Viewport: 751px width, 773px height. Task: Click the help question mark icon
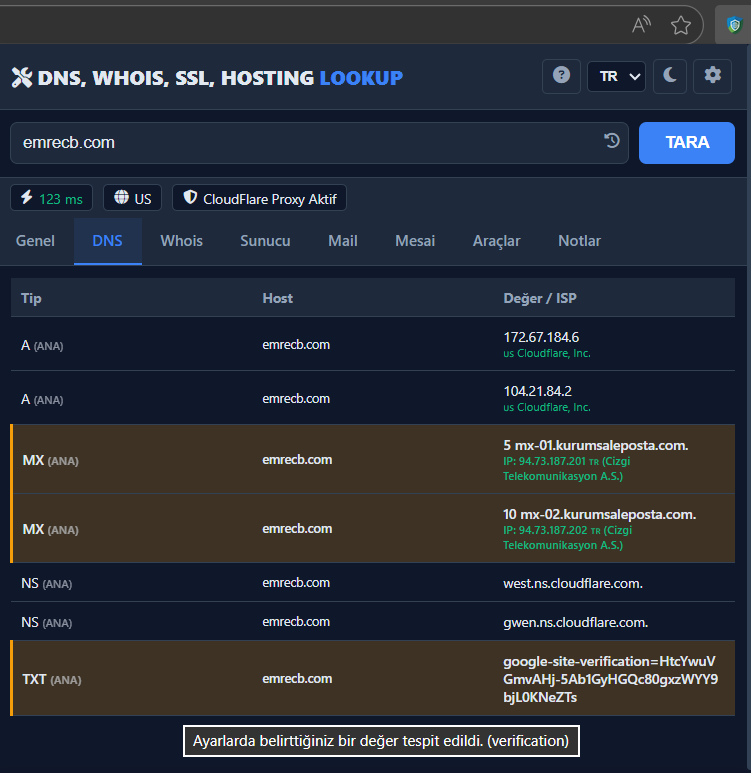point(561,76)
